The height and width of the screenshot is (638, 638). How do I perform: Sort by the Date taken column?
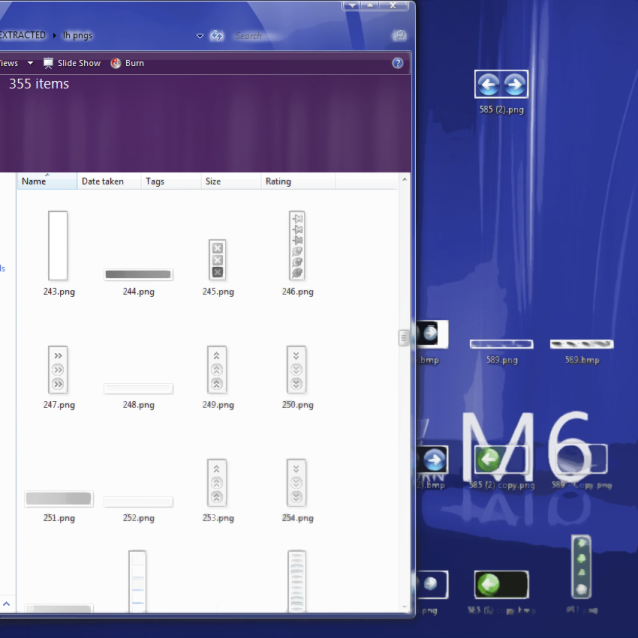[x=109, y=181]
